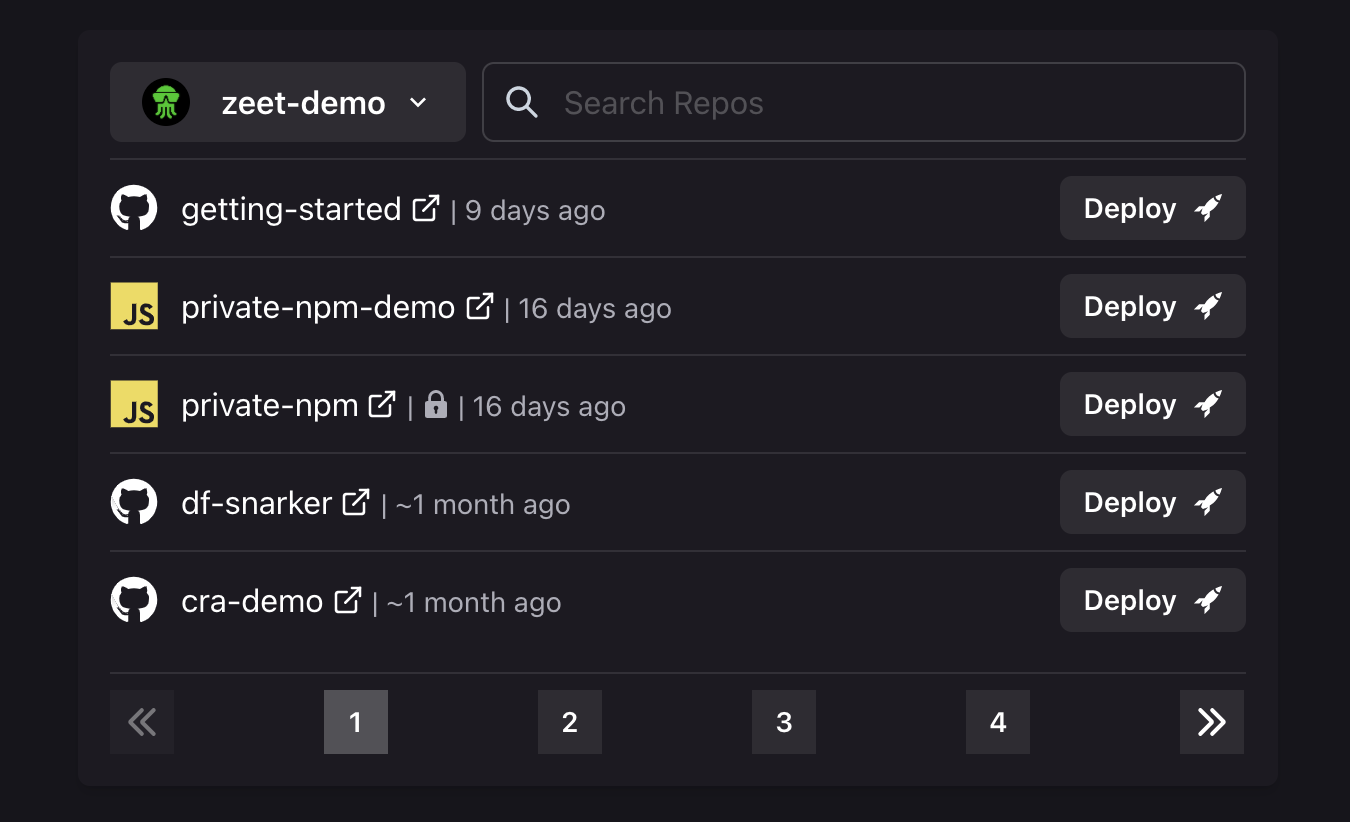
Task: Click GitHub logo for cra-demo repo
Action: 134,601
